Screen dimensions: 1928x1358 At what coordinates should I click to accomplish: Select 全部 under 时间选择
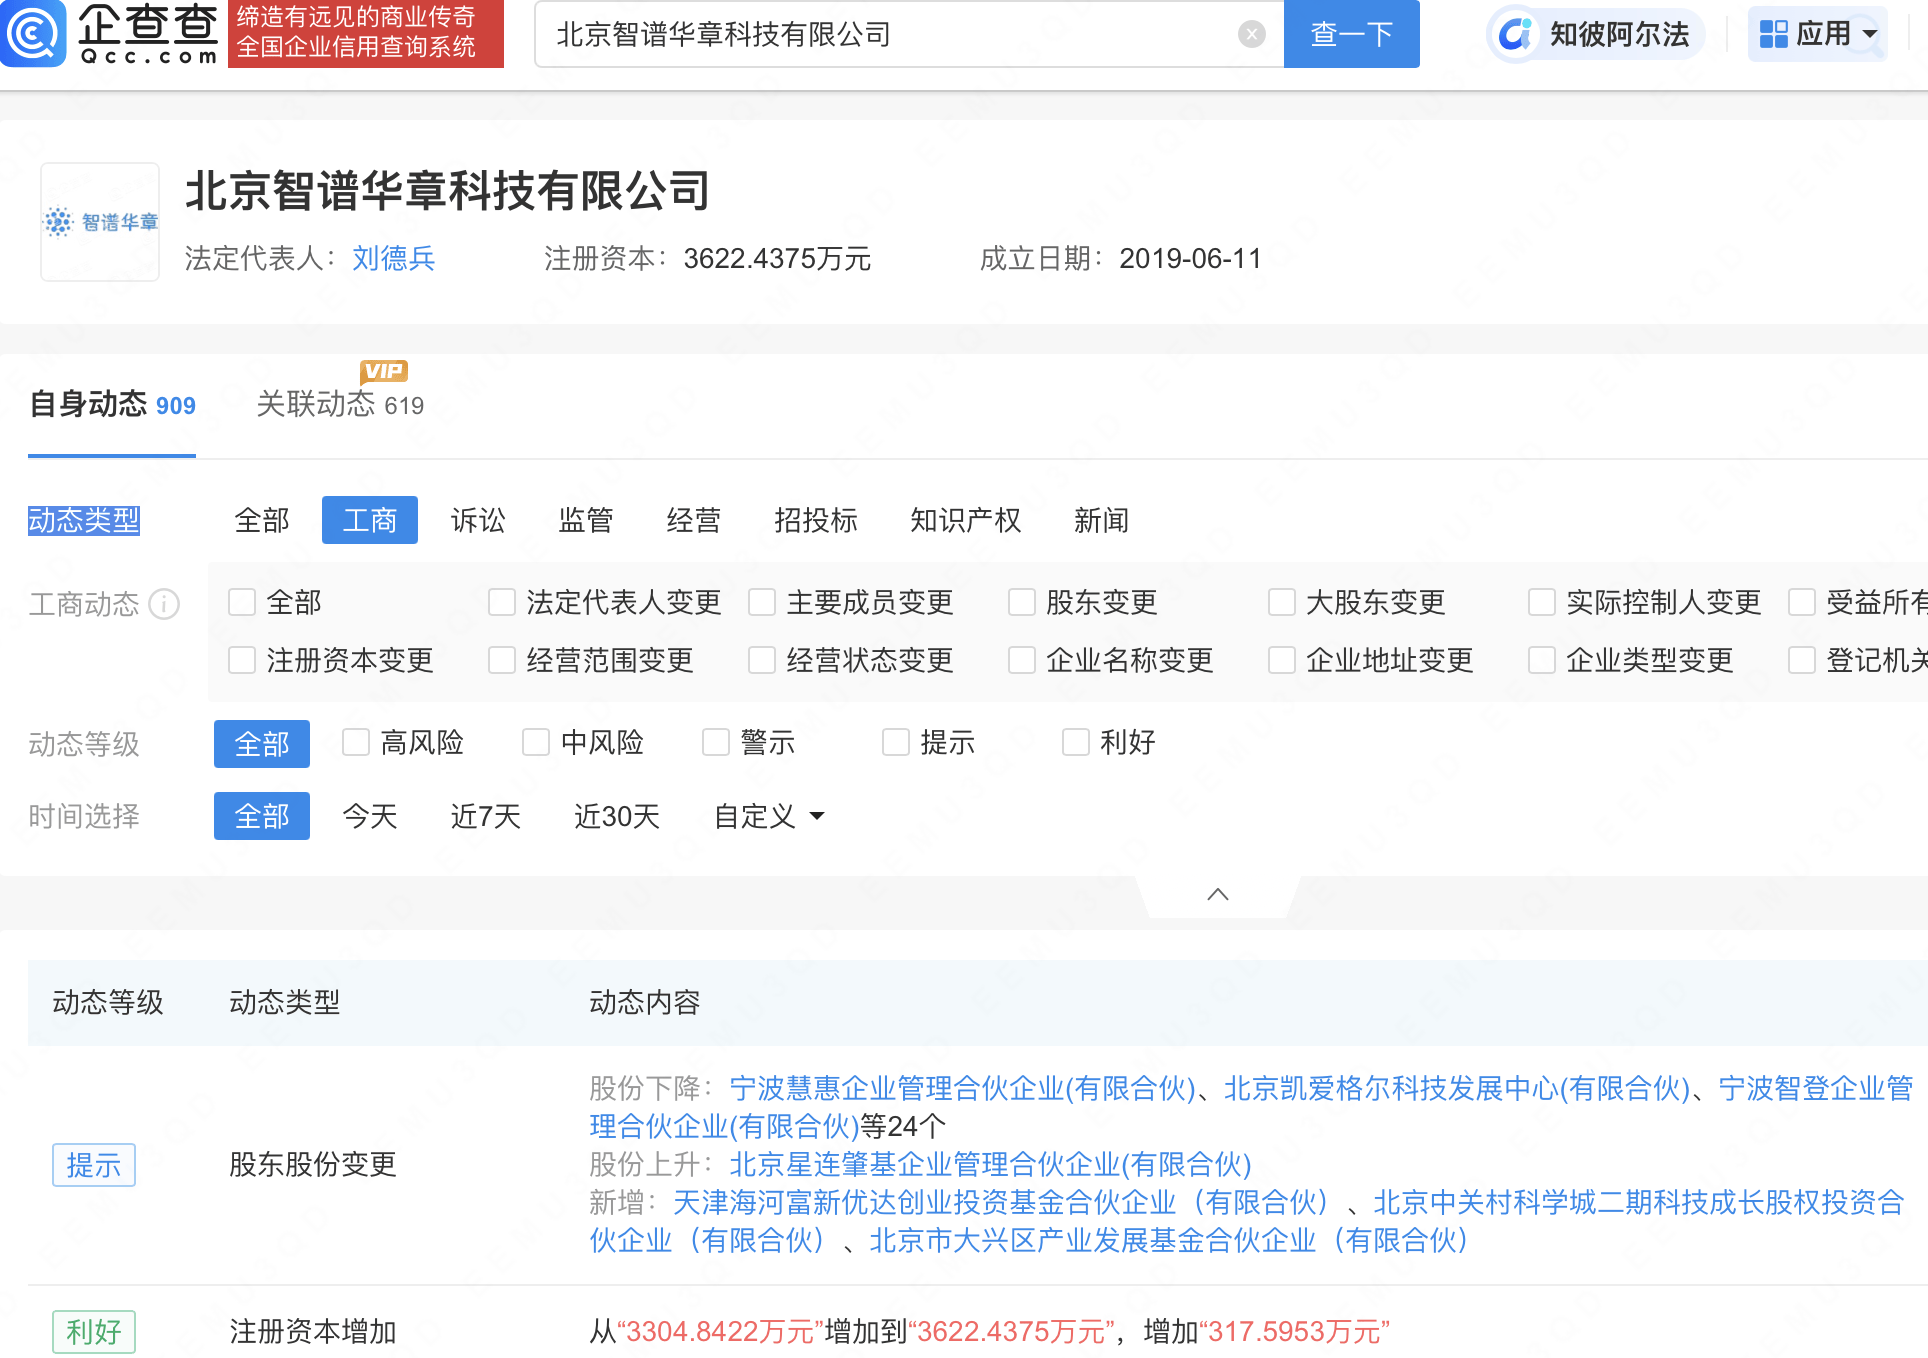[262, 816]
